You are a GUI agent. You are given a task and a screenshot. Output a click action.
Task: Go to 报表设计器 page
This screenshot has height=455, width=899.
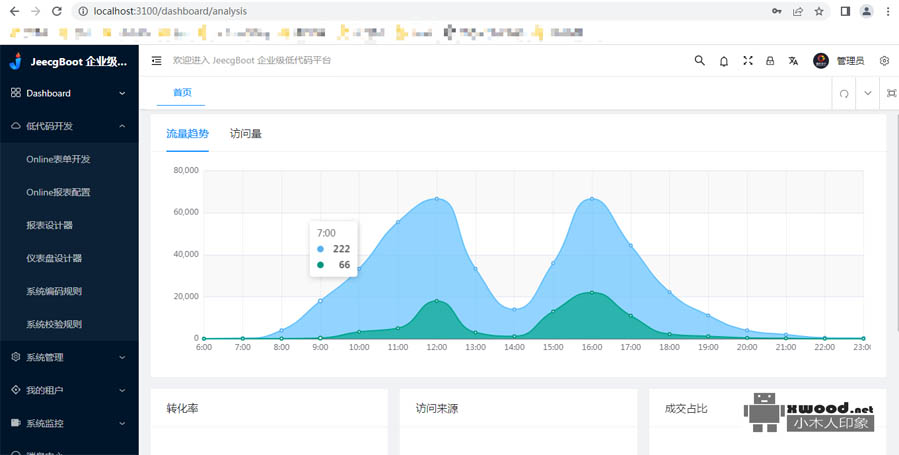click(x=49, y=225)
